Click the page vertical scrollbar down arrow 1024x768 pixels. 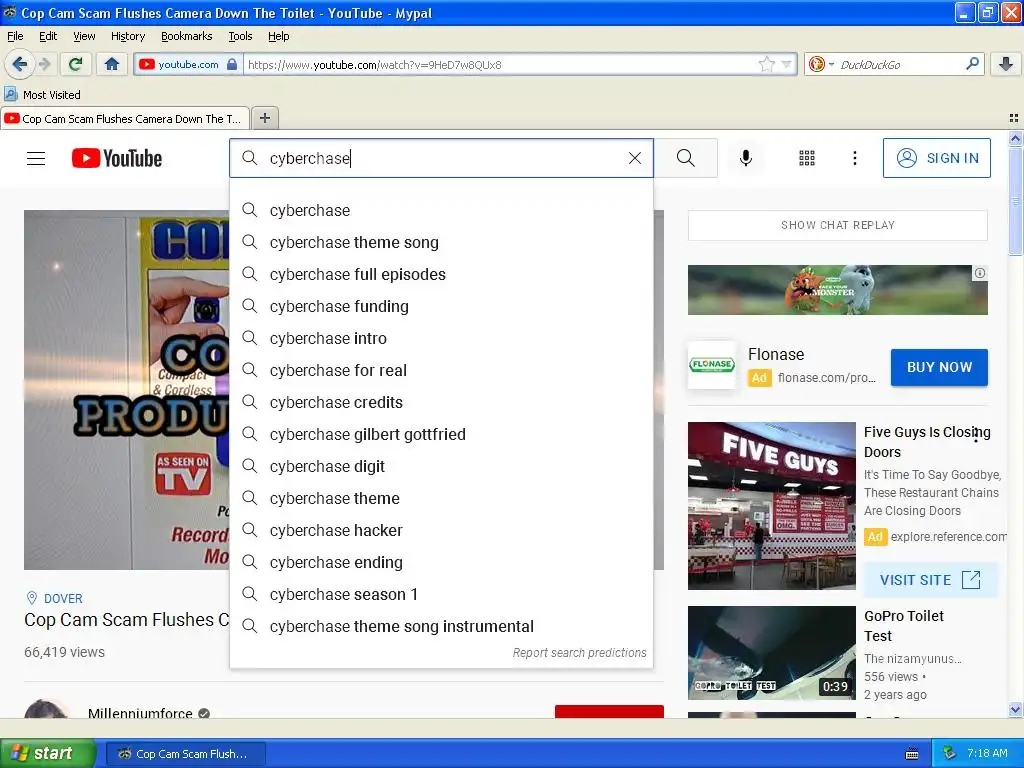[x=1015, y=709]
